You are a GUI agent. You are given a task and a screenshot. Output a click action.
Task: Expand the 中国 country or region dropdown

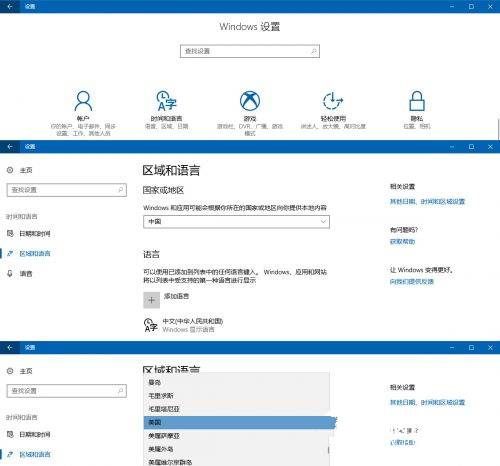click(x=236, y=222)
